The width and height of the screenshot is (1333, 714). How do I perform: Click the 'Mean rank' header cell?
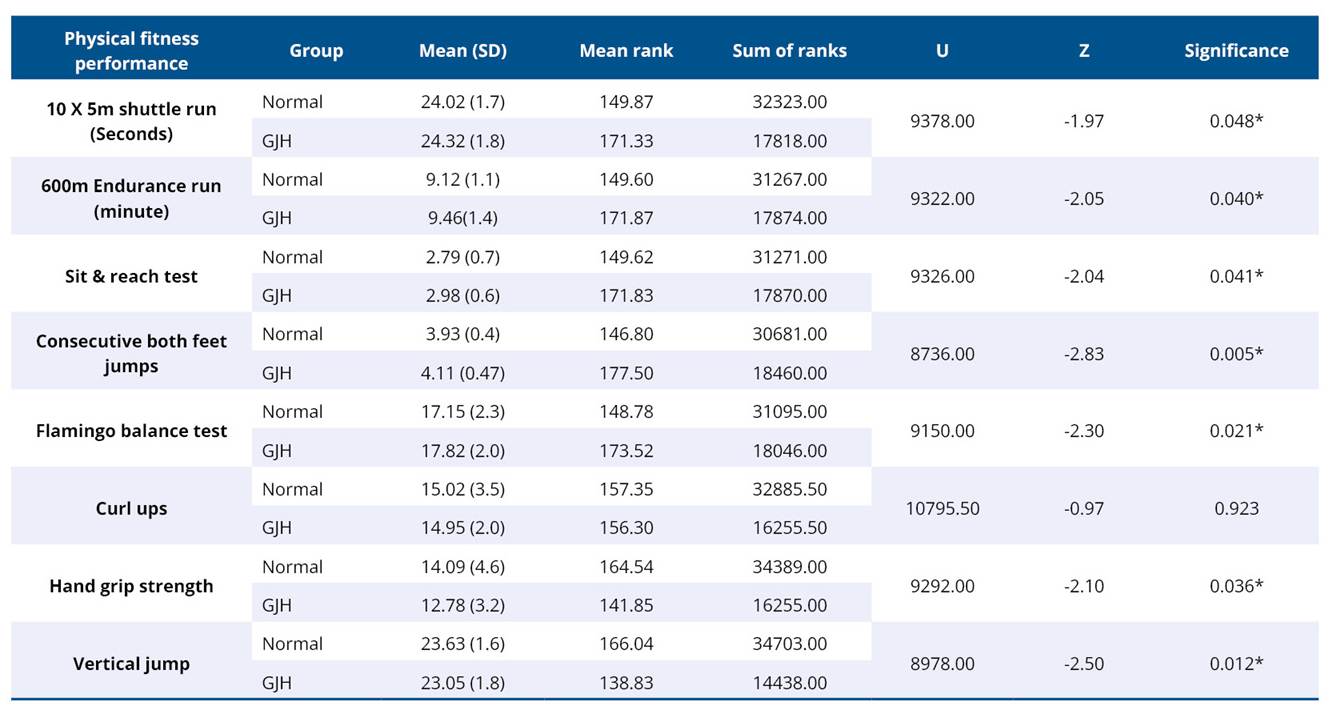[626, 51]
